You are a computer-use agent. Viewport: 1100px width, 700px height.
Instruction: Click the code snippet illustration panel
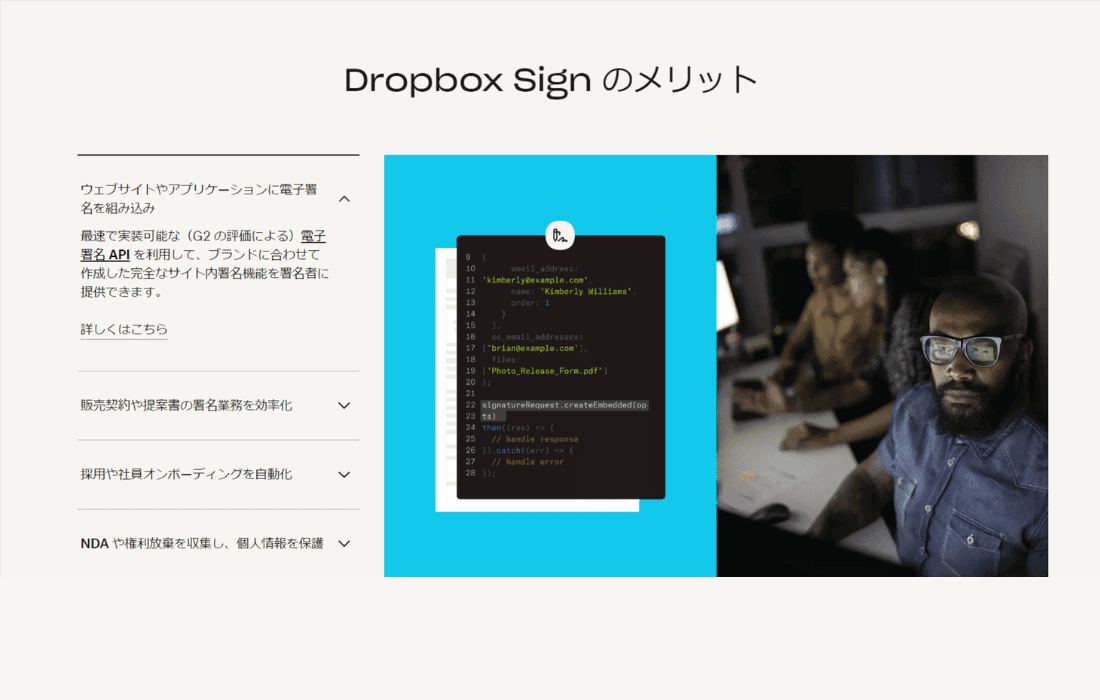(x=561, y=367)
